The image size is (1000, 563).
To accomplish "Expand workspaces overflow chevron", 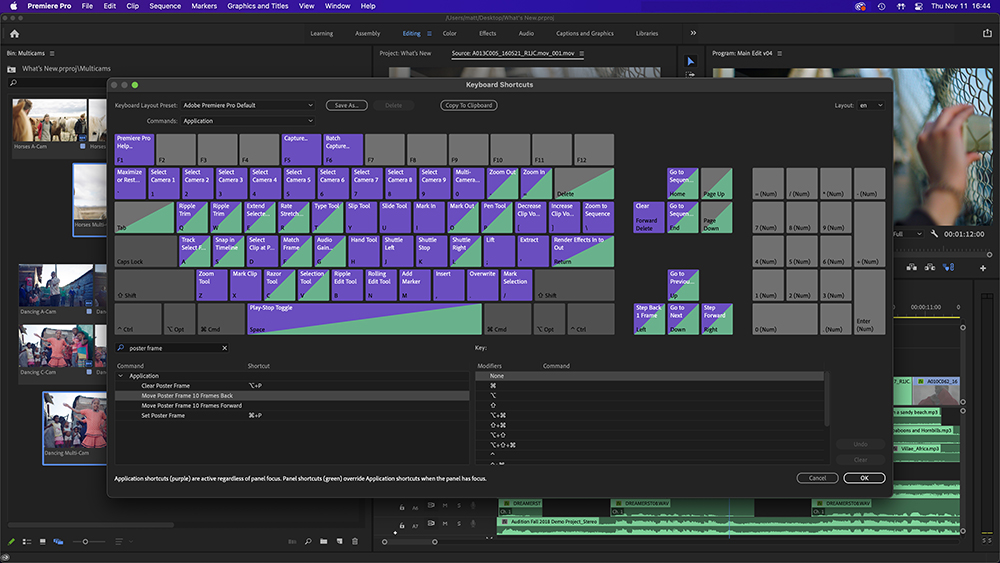I will point(693,33).
